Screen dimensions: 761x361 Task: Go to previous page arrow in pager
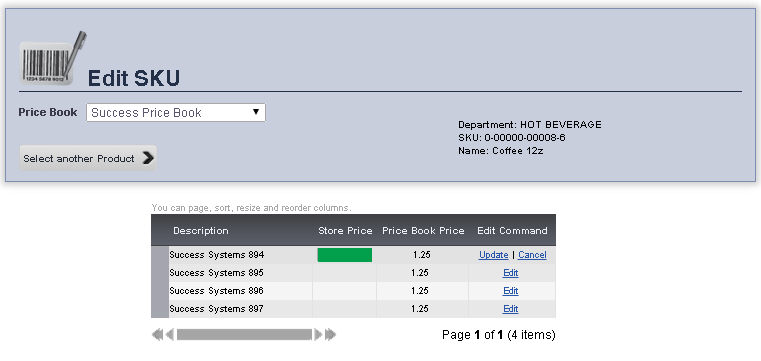tap(169, 335)
